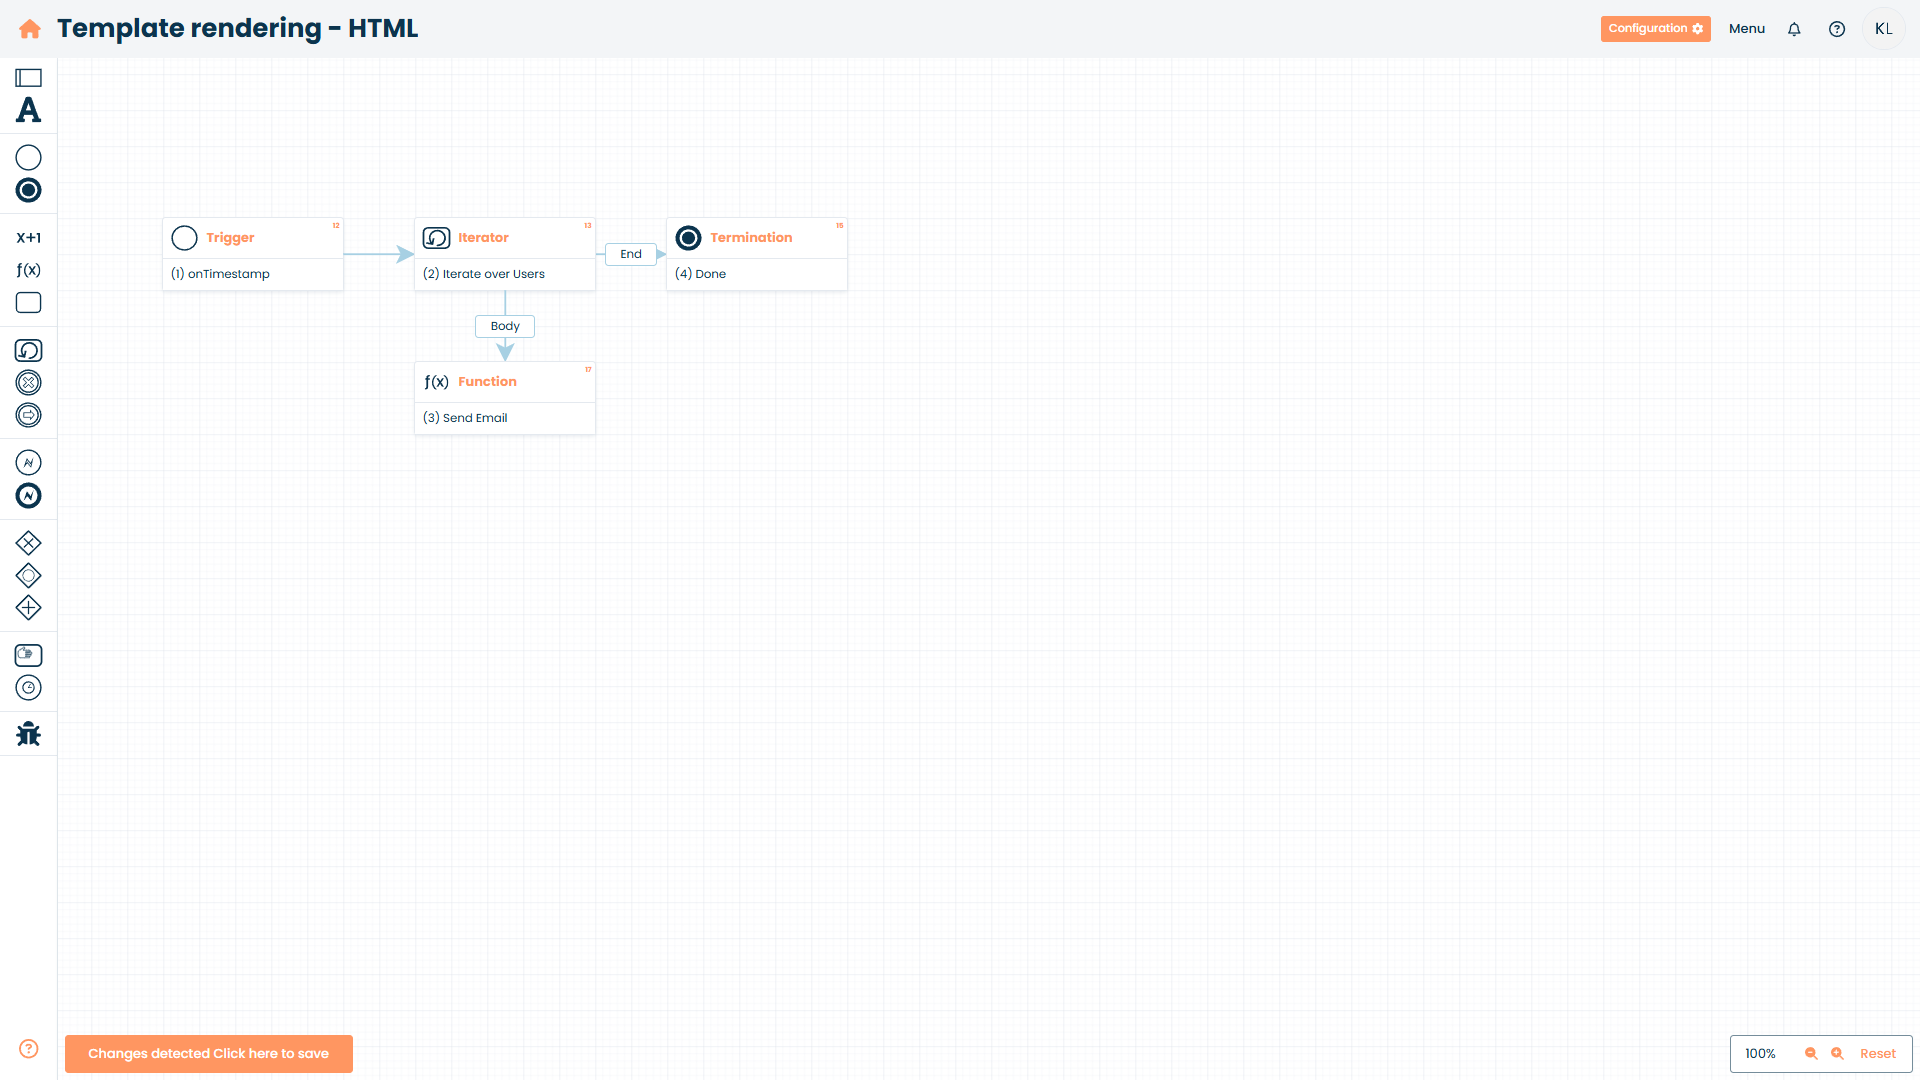Screen dimensions: 1920x1080
Task: Click the filled circle icon in Termination node
Action: pyautogui.click(x=689, y=238)
